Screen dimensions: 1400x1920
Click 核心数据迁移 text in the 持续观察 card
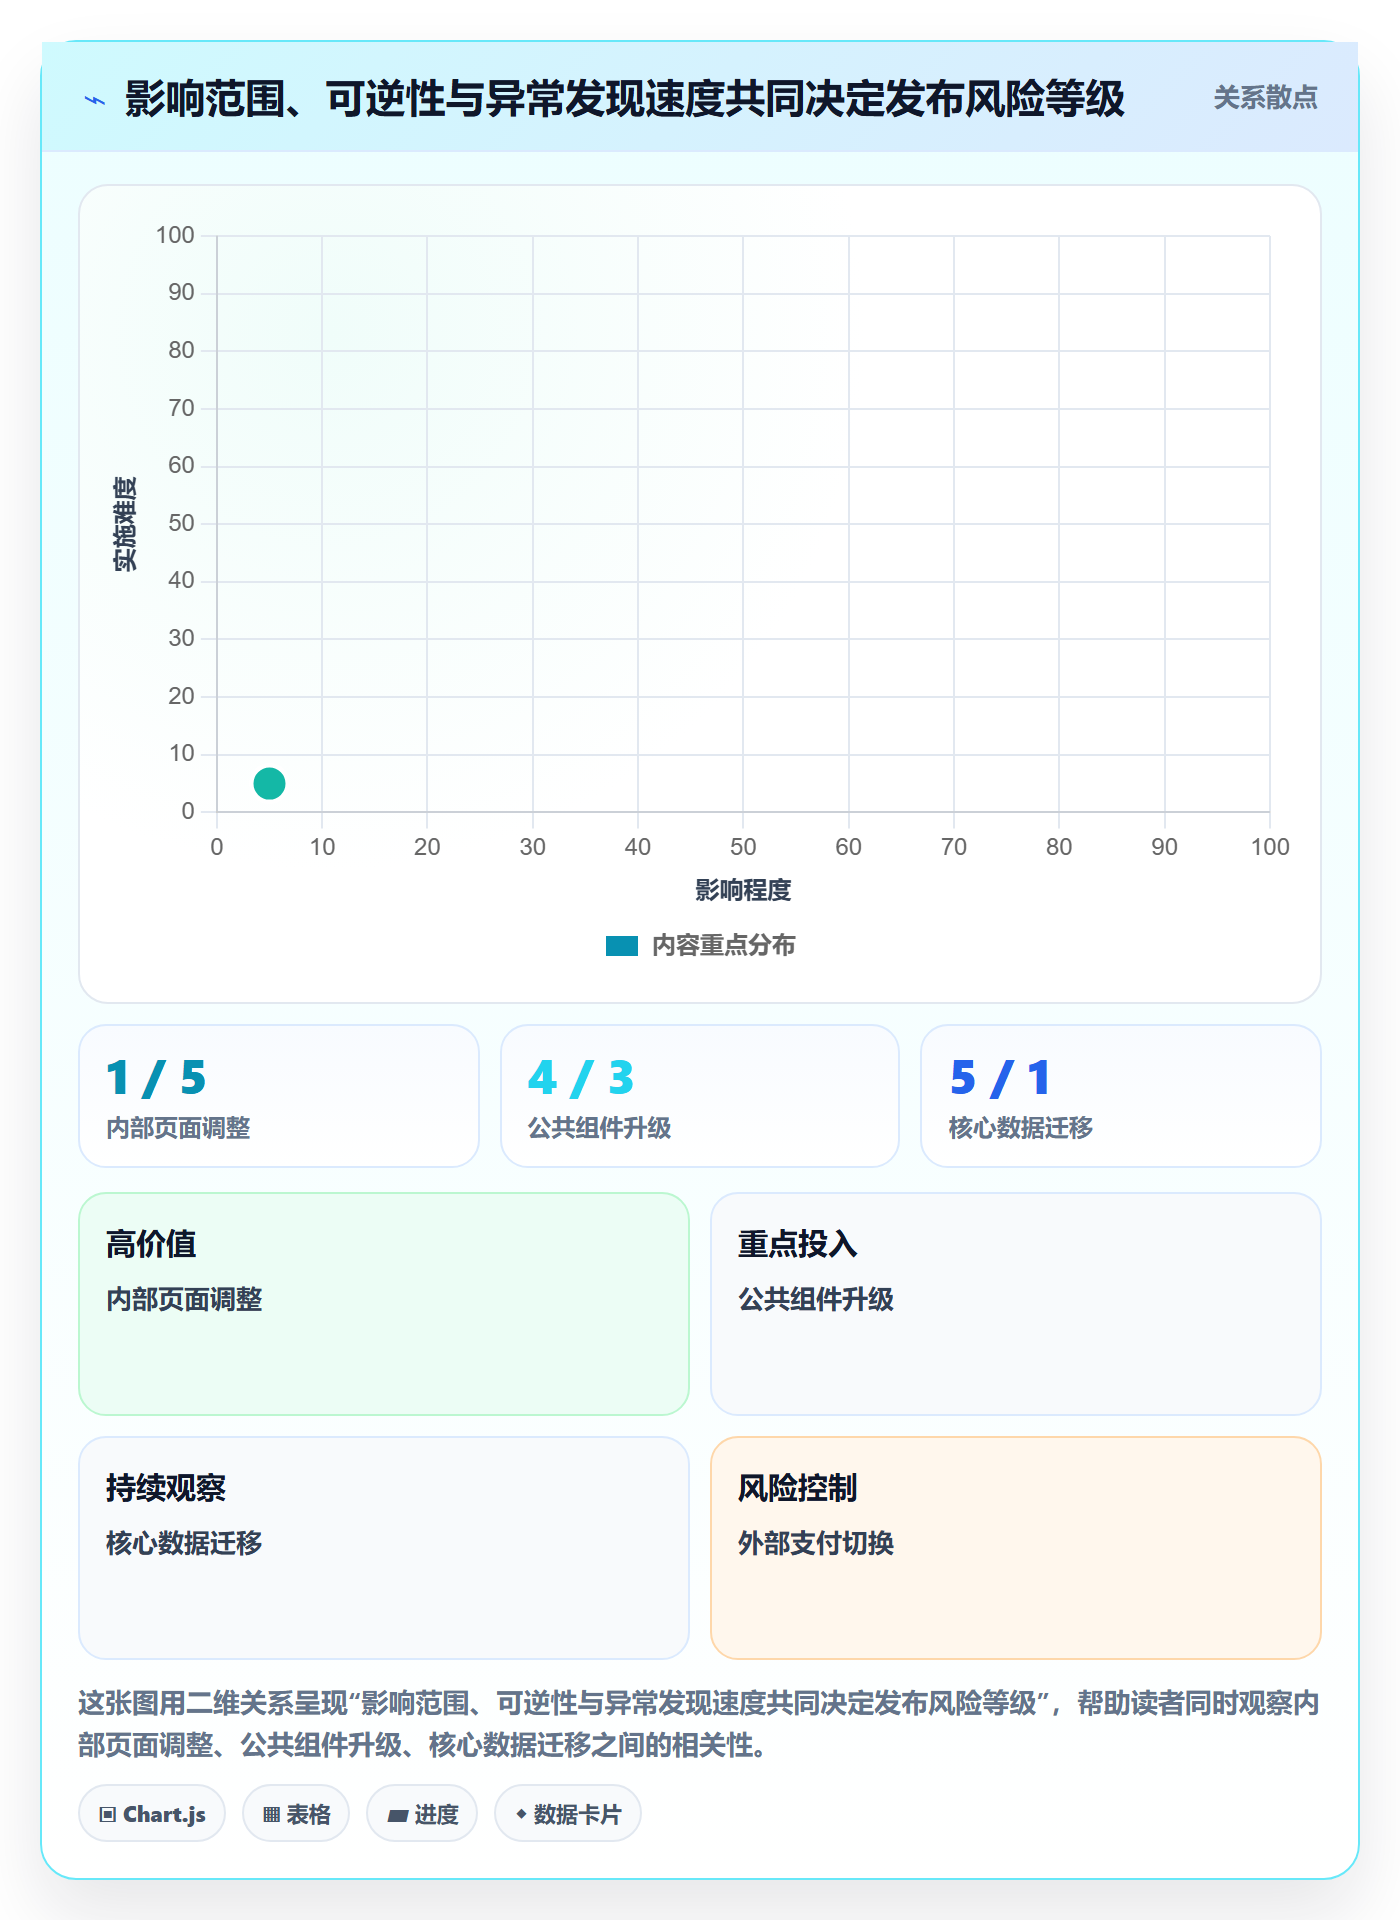coord(184,1543)
